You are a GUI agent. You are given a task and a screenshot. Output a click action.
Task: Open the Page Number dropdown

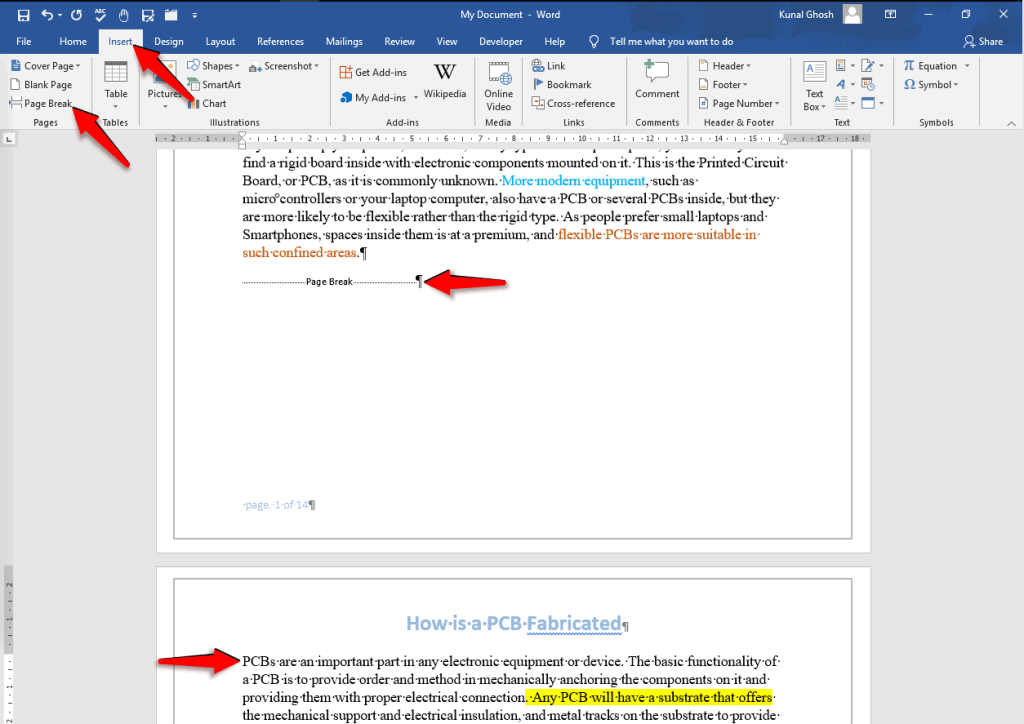pyautogui.click(x=738, y=103)
